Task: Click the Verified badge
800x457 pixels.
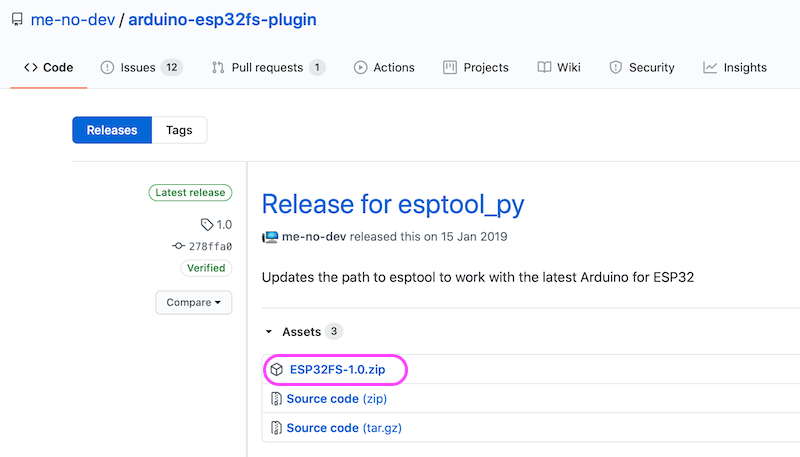Action: (206, 268)
